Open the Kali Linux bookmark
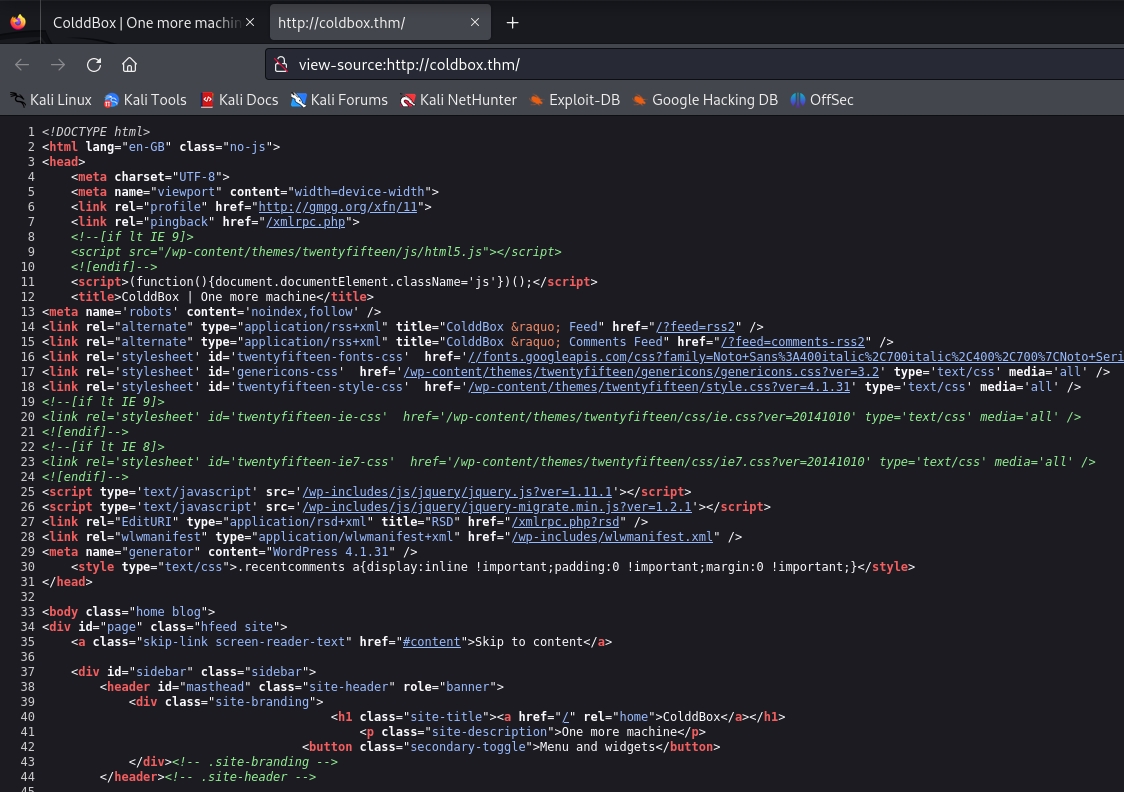This screenshot has height=792, width=1124. tap(51, 100)
